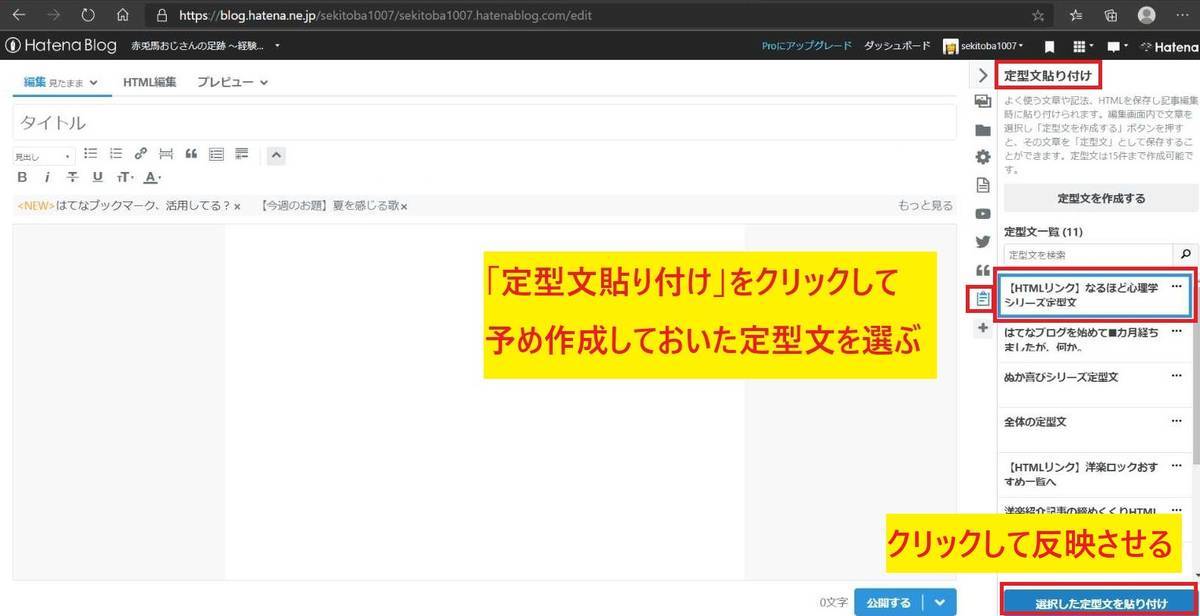1200x616 pixels.
Task: Click the blank editor body area
Action: 484,400
